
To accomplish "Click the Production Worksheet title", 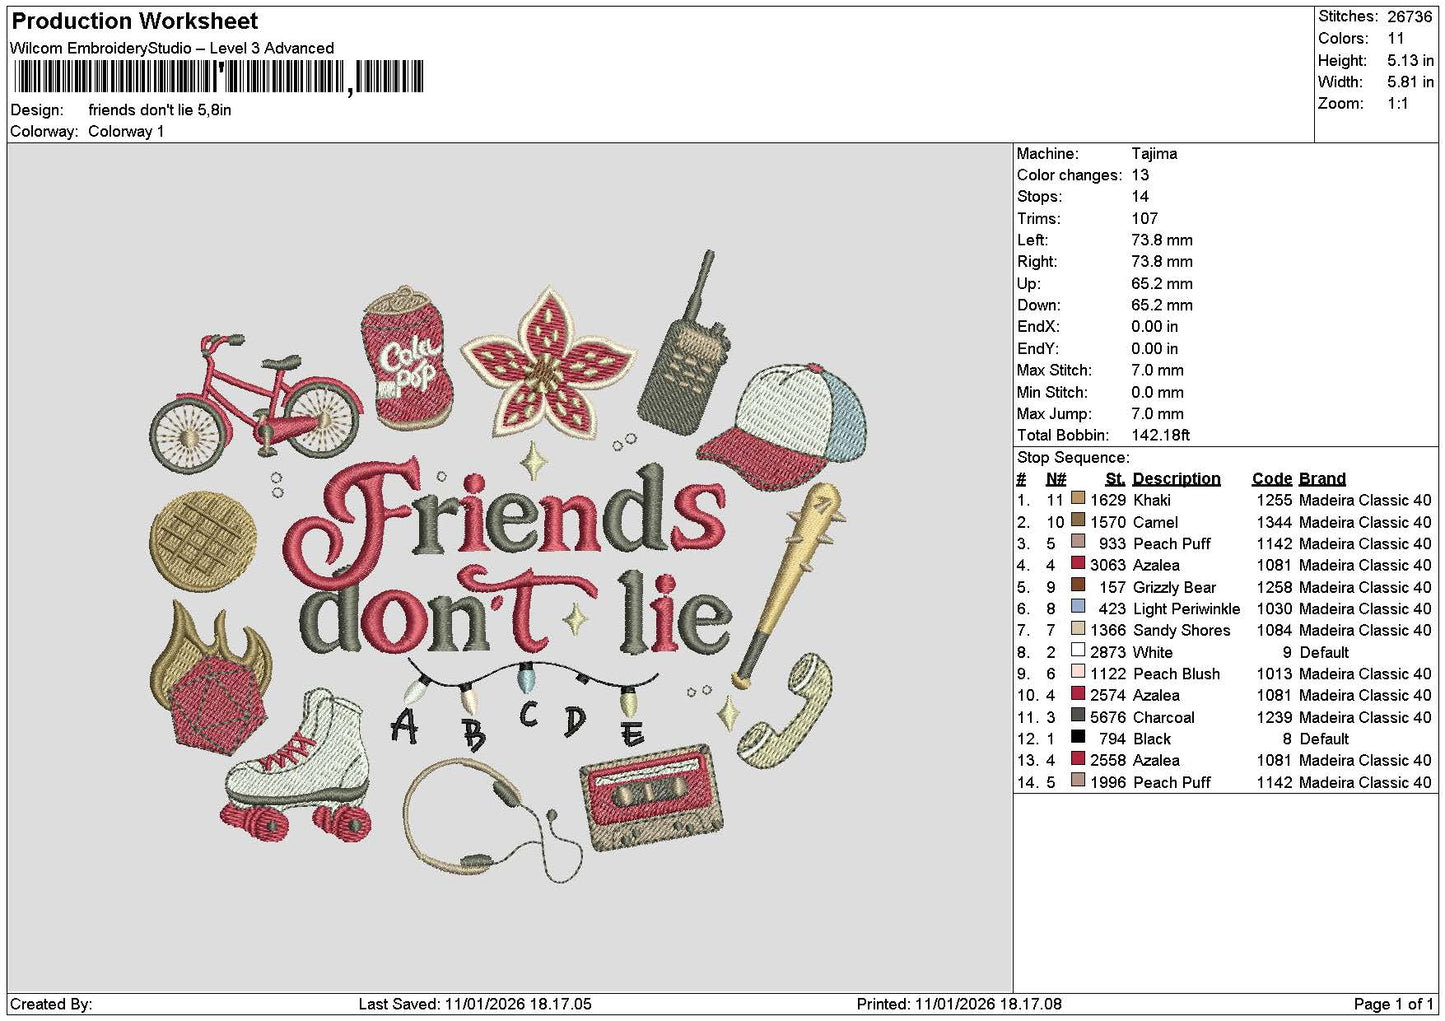I will coord(134,21).
